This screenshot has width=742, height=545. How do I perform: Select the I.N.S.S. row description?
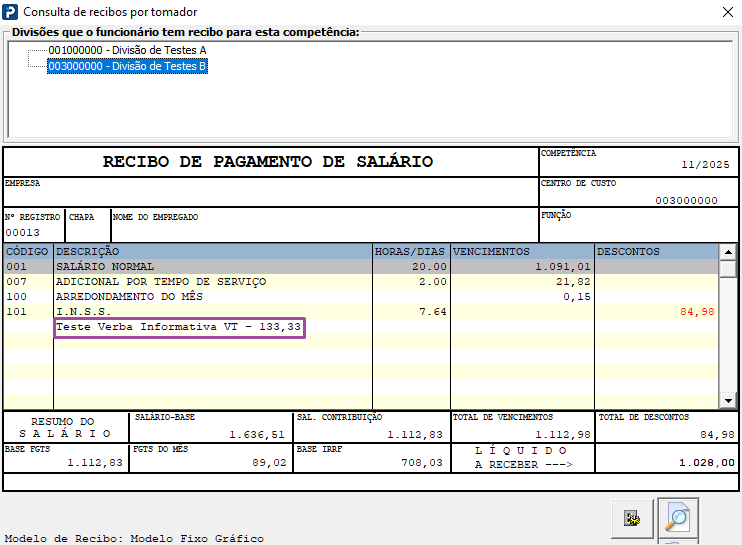coord(83,312)
